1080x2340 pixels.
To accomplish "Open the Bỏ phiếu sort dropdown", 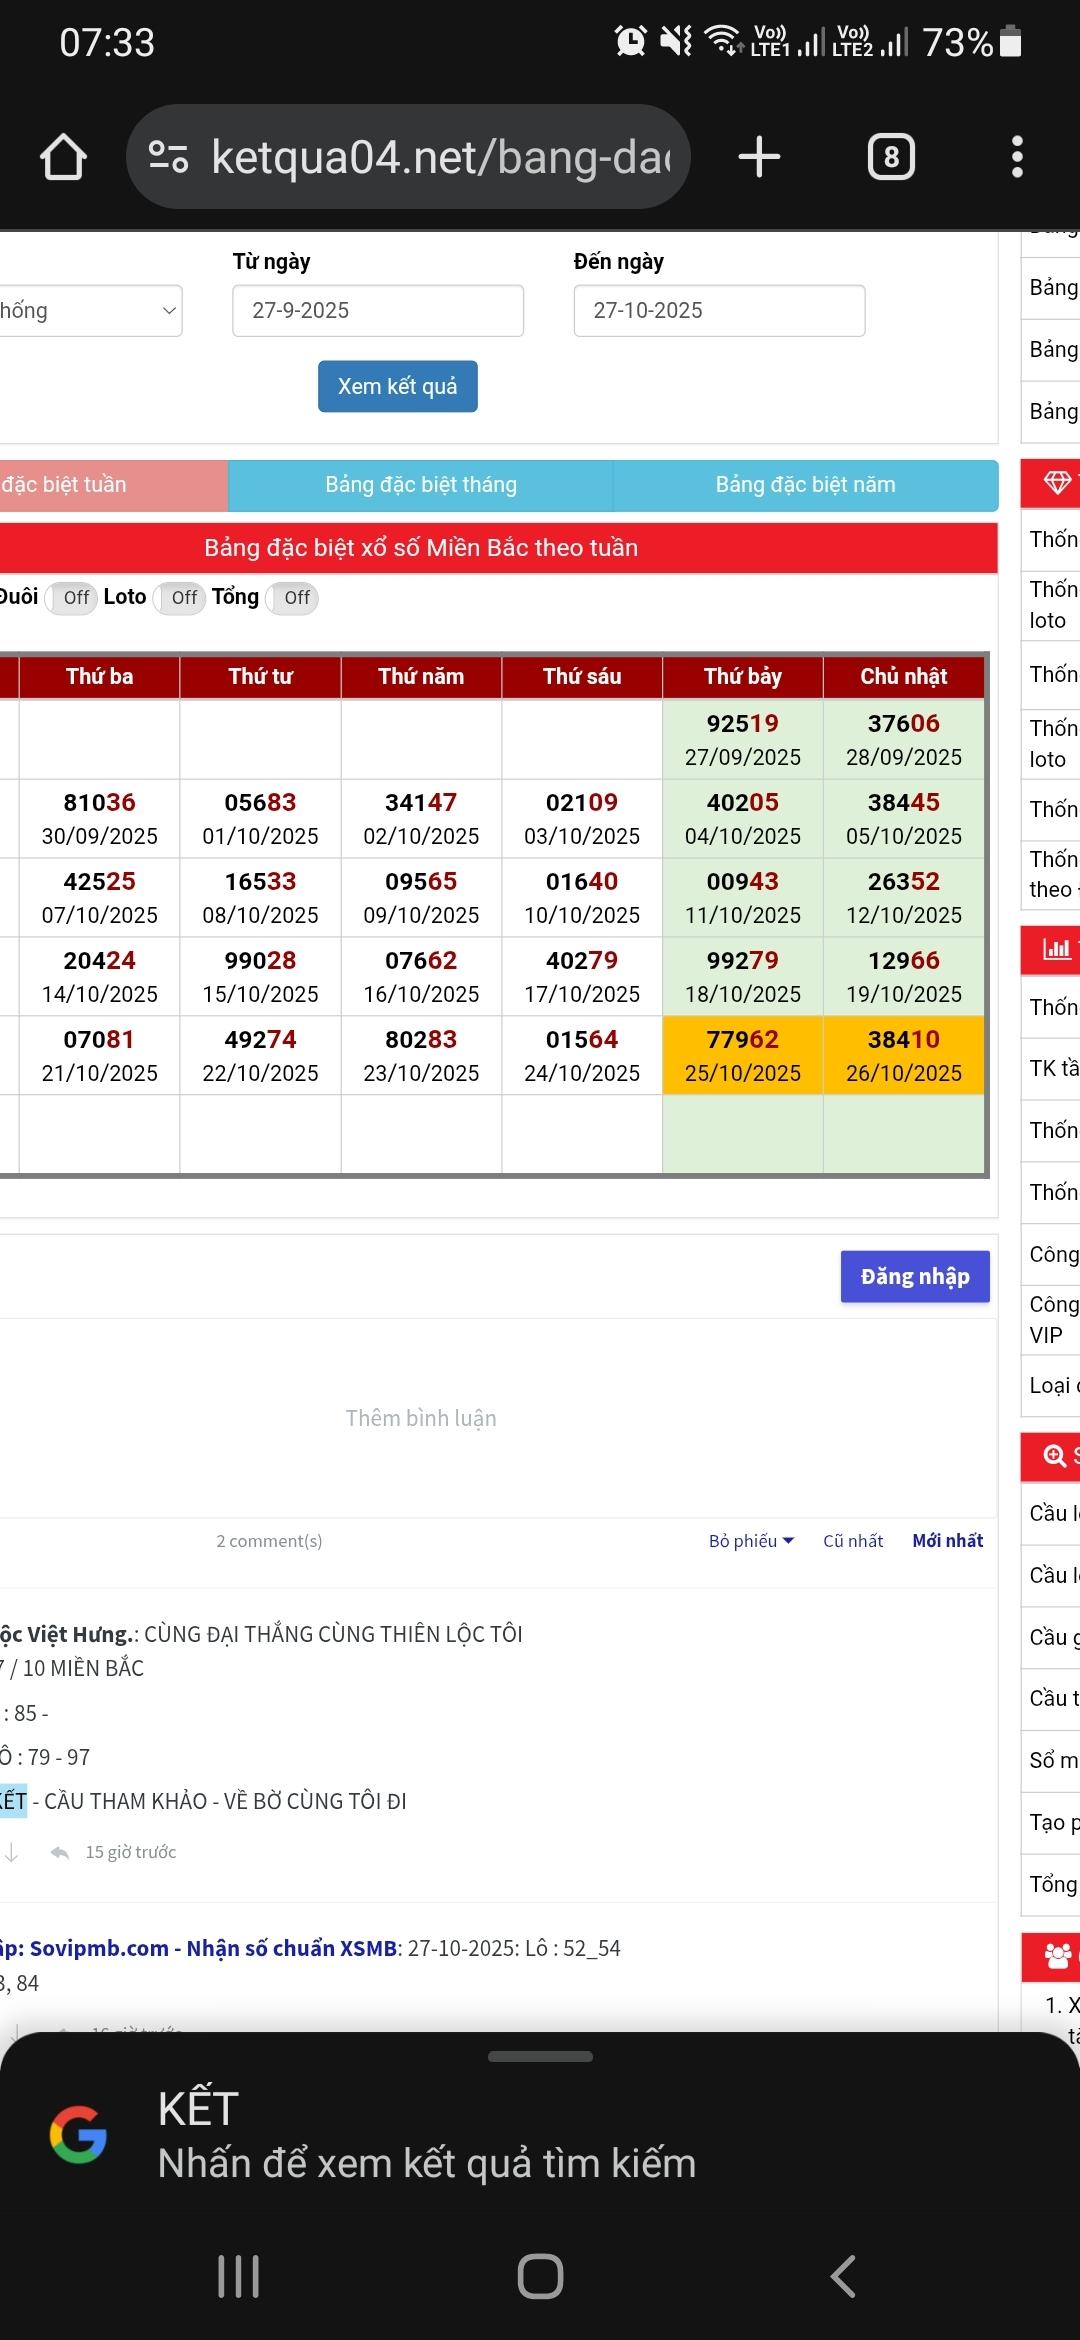I will coord(751,1541).
